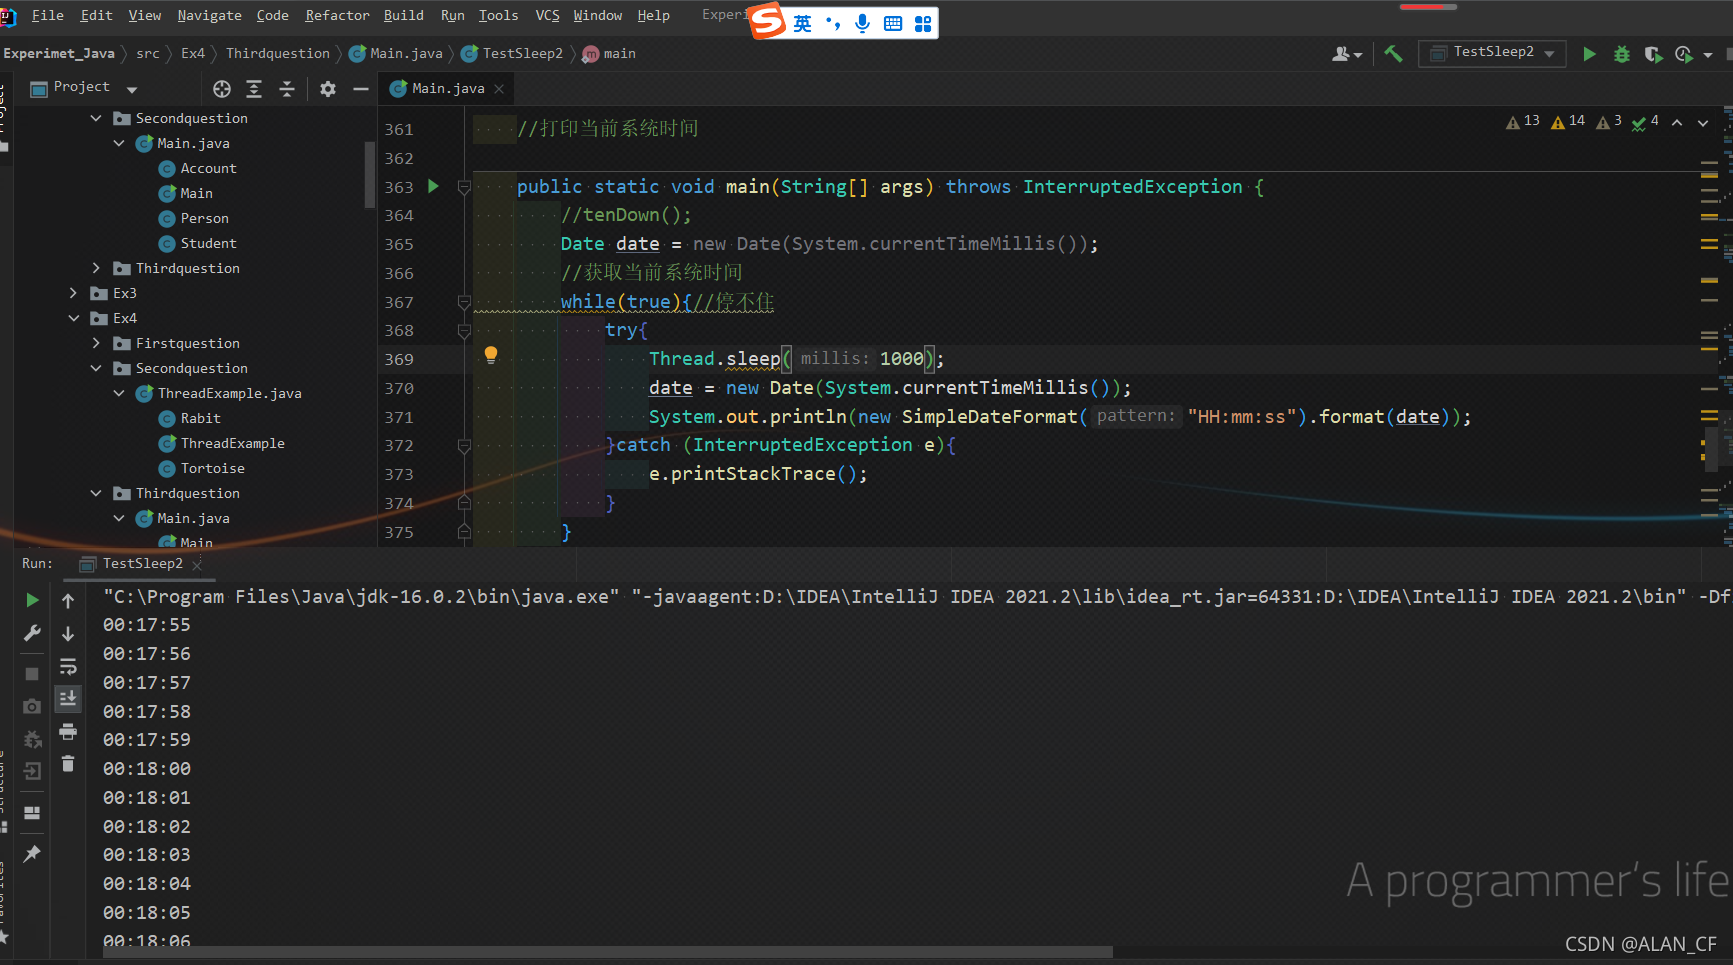Image resolution: width=1733 pixels, height=965 pixels.
Task: Click the yellow lightbulb intention icon
Action: [x=491, y=355]
